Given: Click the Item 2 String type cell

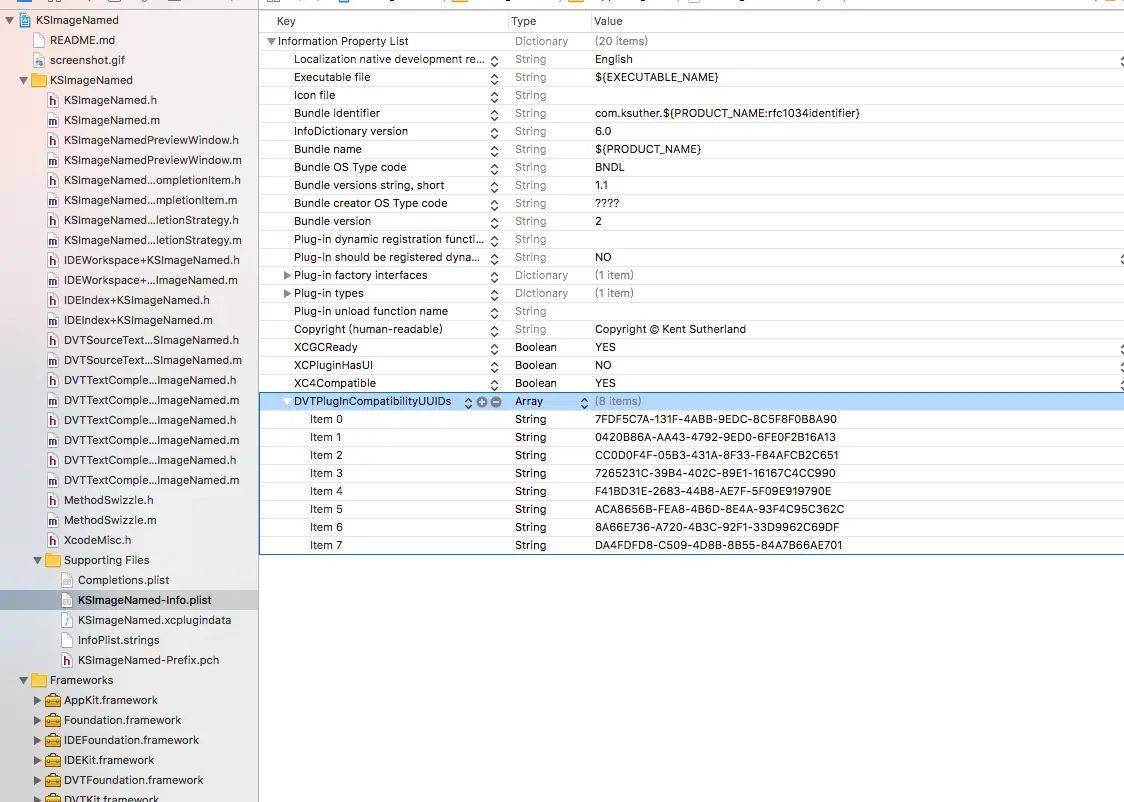Looking at the screenshot, I should [x=530, y=455].
